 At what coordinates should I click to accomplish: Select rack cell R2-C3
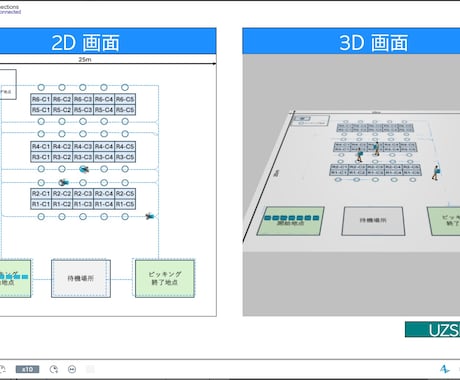83,193
